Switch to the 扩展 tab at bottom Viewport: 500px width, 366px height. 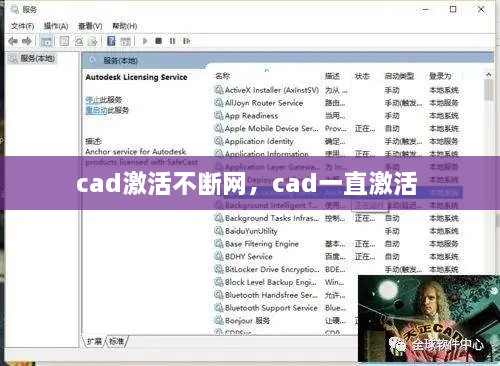point(94,341)
